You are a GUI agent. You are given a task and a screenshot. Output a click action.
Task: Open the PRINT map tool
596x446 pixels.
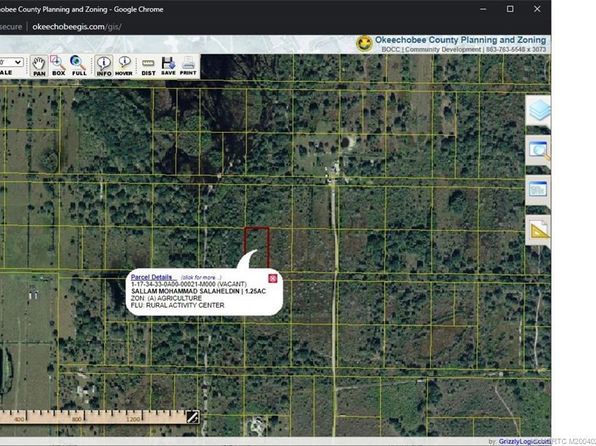click(188, 66)
